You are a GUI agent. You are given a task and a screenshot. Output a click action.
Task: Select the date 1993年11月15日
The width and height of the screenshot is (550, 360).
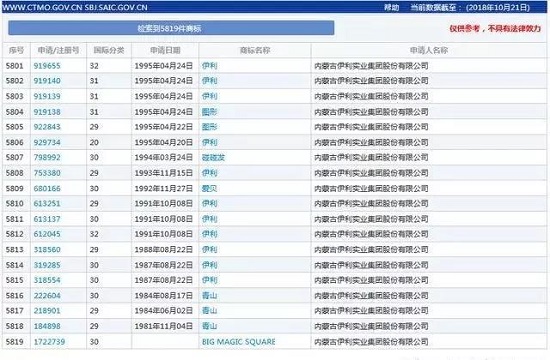[164, 173]
